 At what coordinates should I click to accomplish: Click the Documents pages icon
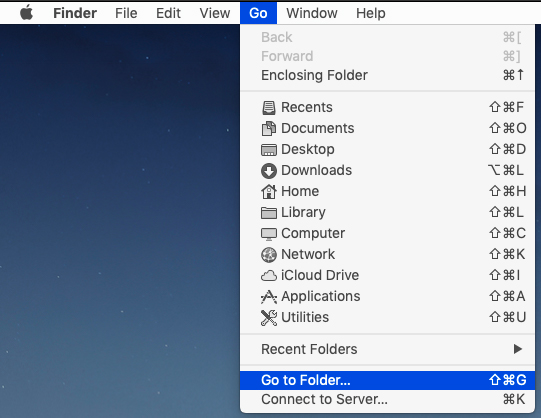(x=269, y=129)
